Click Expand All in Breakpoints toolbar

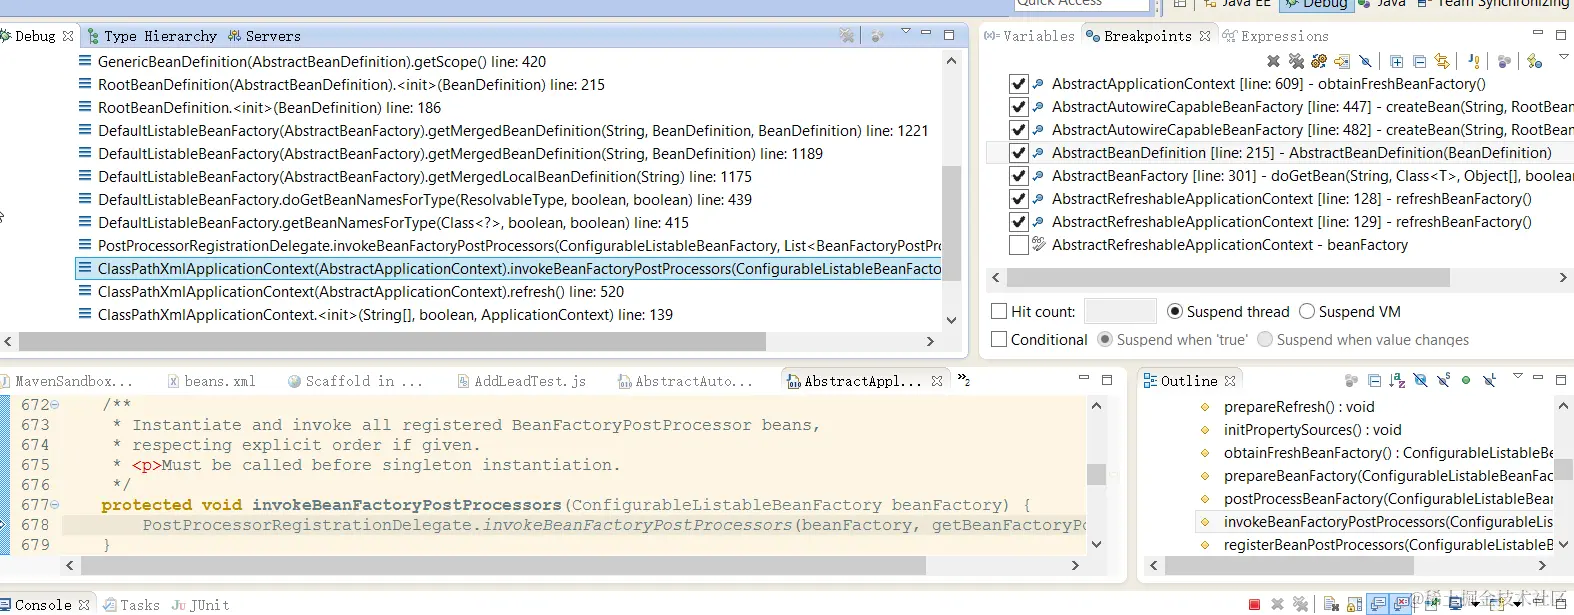[x=1397, y=61]
